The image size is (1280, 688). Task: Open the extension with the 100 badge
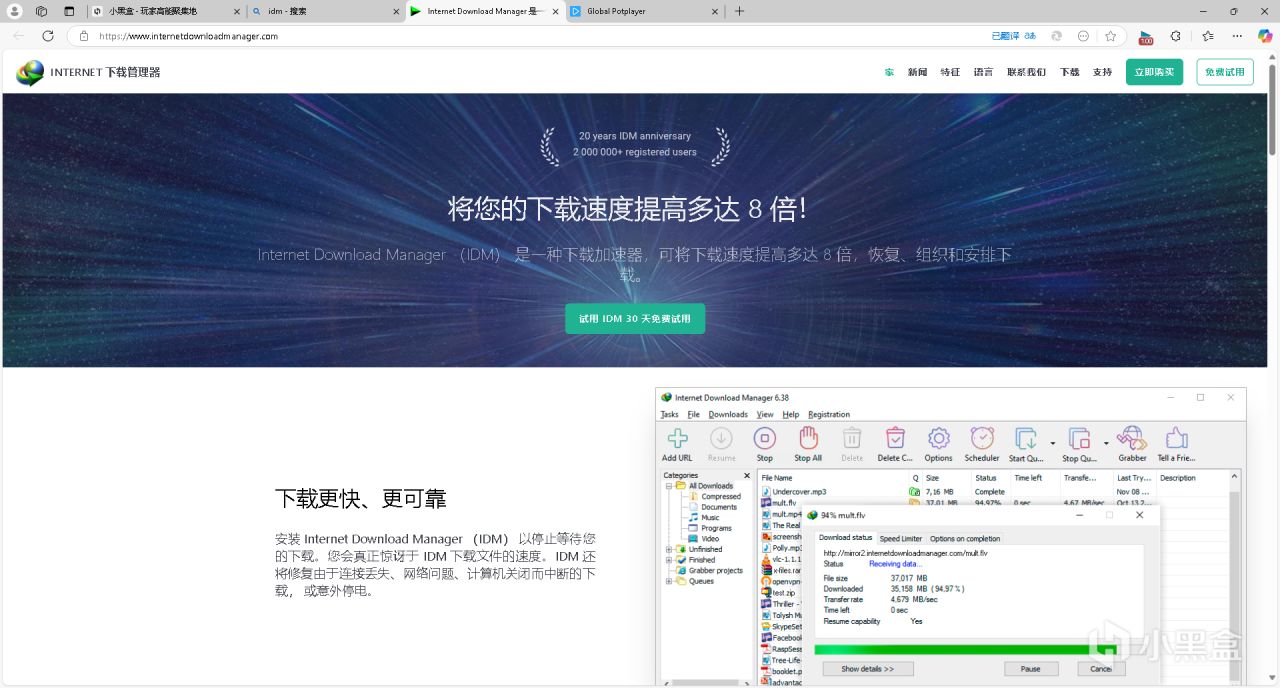click(1146, 37)
